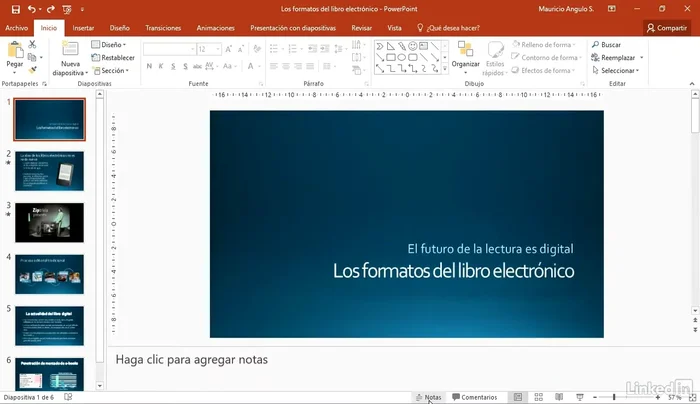This screenshot has height=404, width=700.
Task: Click the clear formatting icon
Action: click(x=257, y=49)
